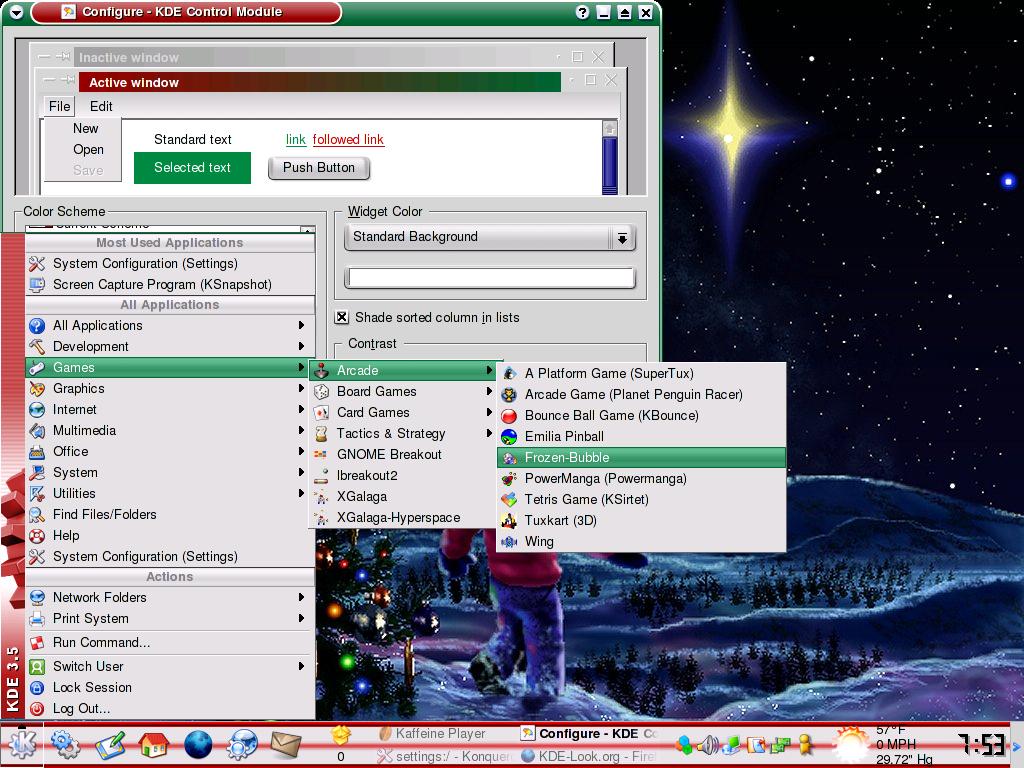Open the File menu in Active window preview
Screen dimensions: 1024x768
[59, 106]
